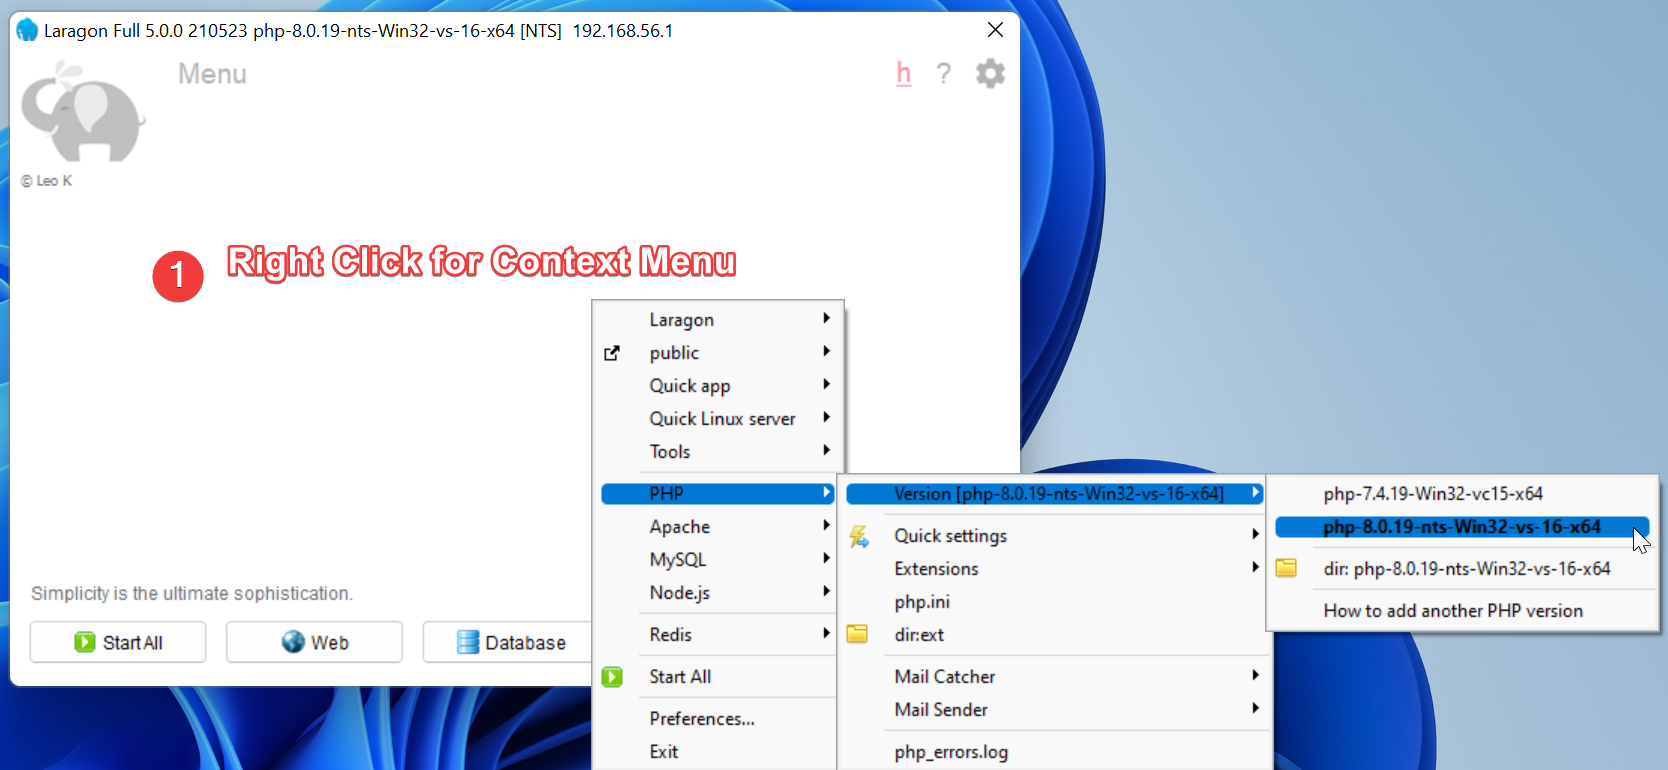This screenshot has width=1668, height=770.
Task: Expand the public submenu
Action: click(718, 353)
